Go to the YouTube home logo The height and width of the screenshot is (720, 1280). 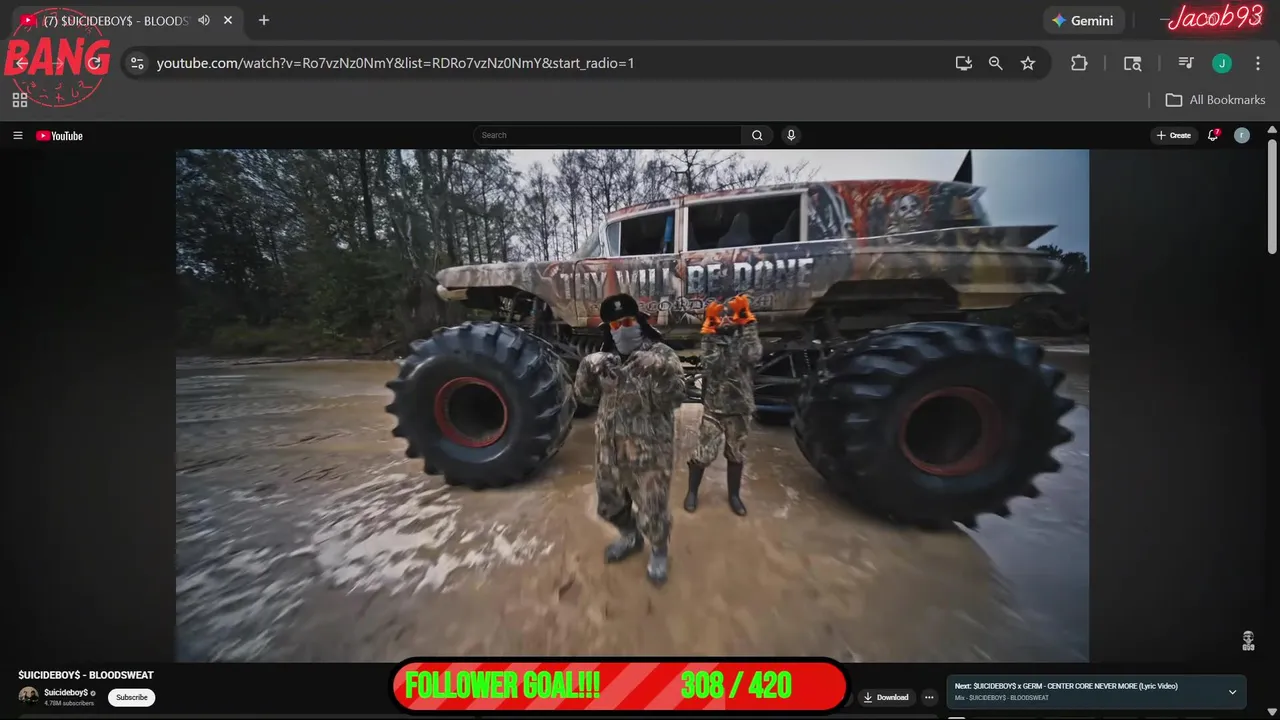(59, 135)
